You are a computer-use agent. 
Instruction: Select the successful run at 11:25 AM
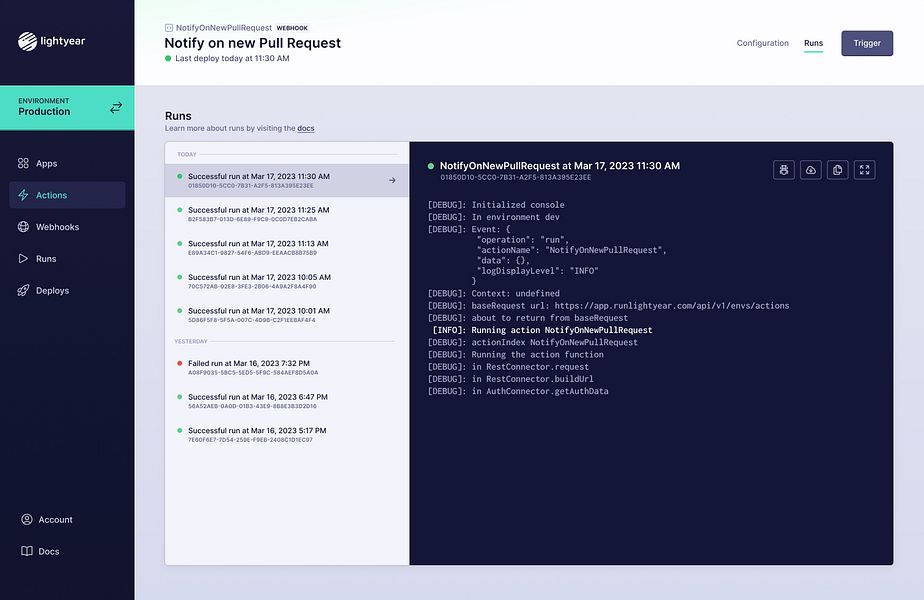point(286,214)
